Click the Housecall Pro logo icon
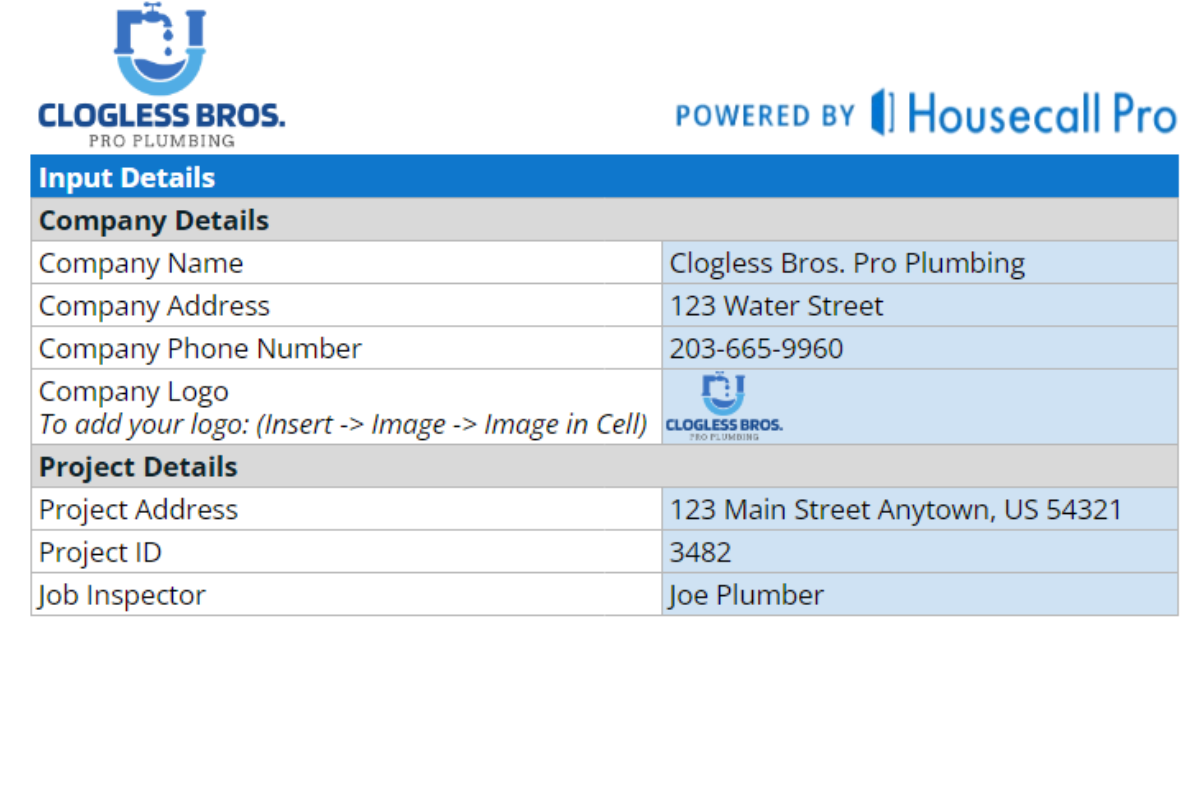 click(882, 112)
